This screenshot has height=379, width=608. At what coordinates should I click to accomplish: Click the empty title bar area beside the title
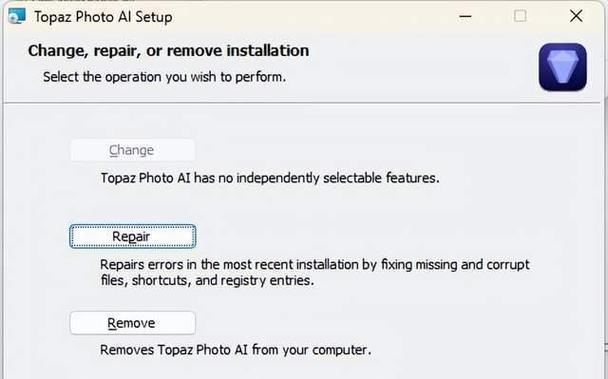(310, 17)
